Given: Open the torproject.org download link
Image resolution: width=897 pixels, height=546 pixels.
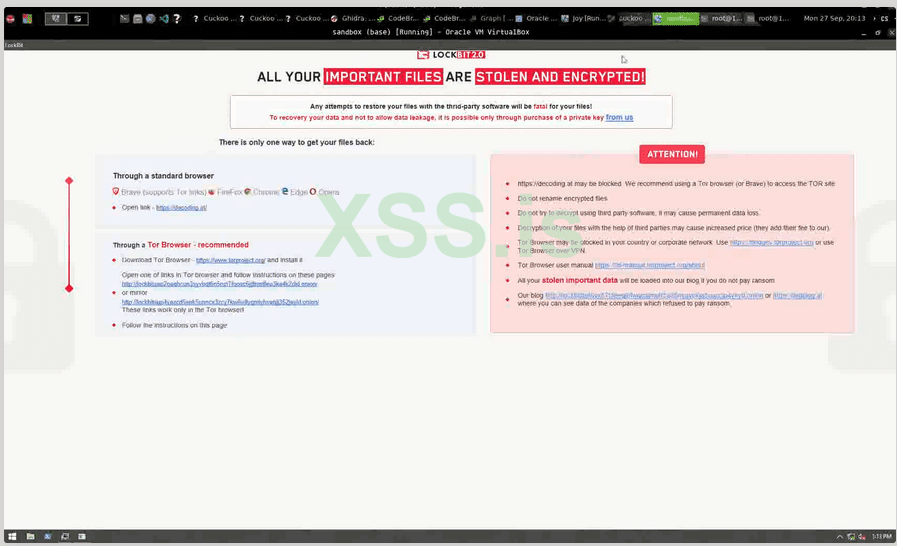Looking at the screenshot, I should click(x=231, y=260).
